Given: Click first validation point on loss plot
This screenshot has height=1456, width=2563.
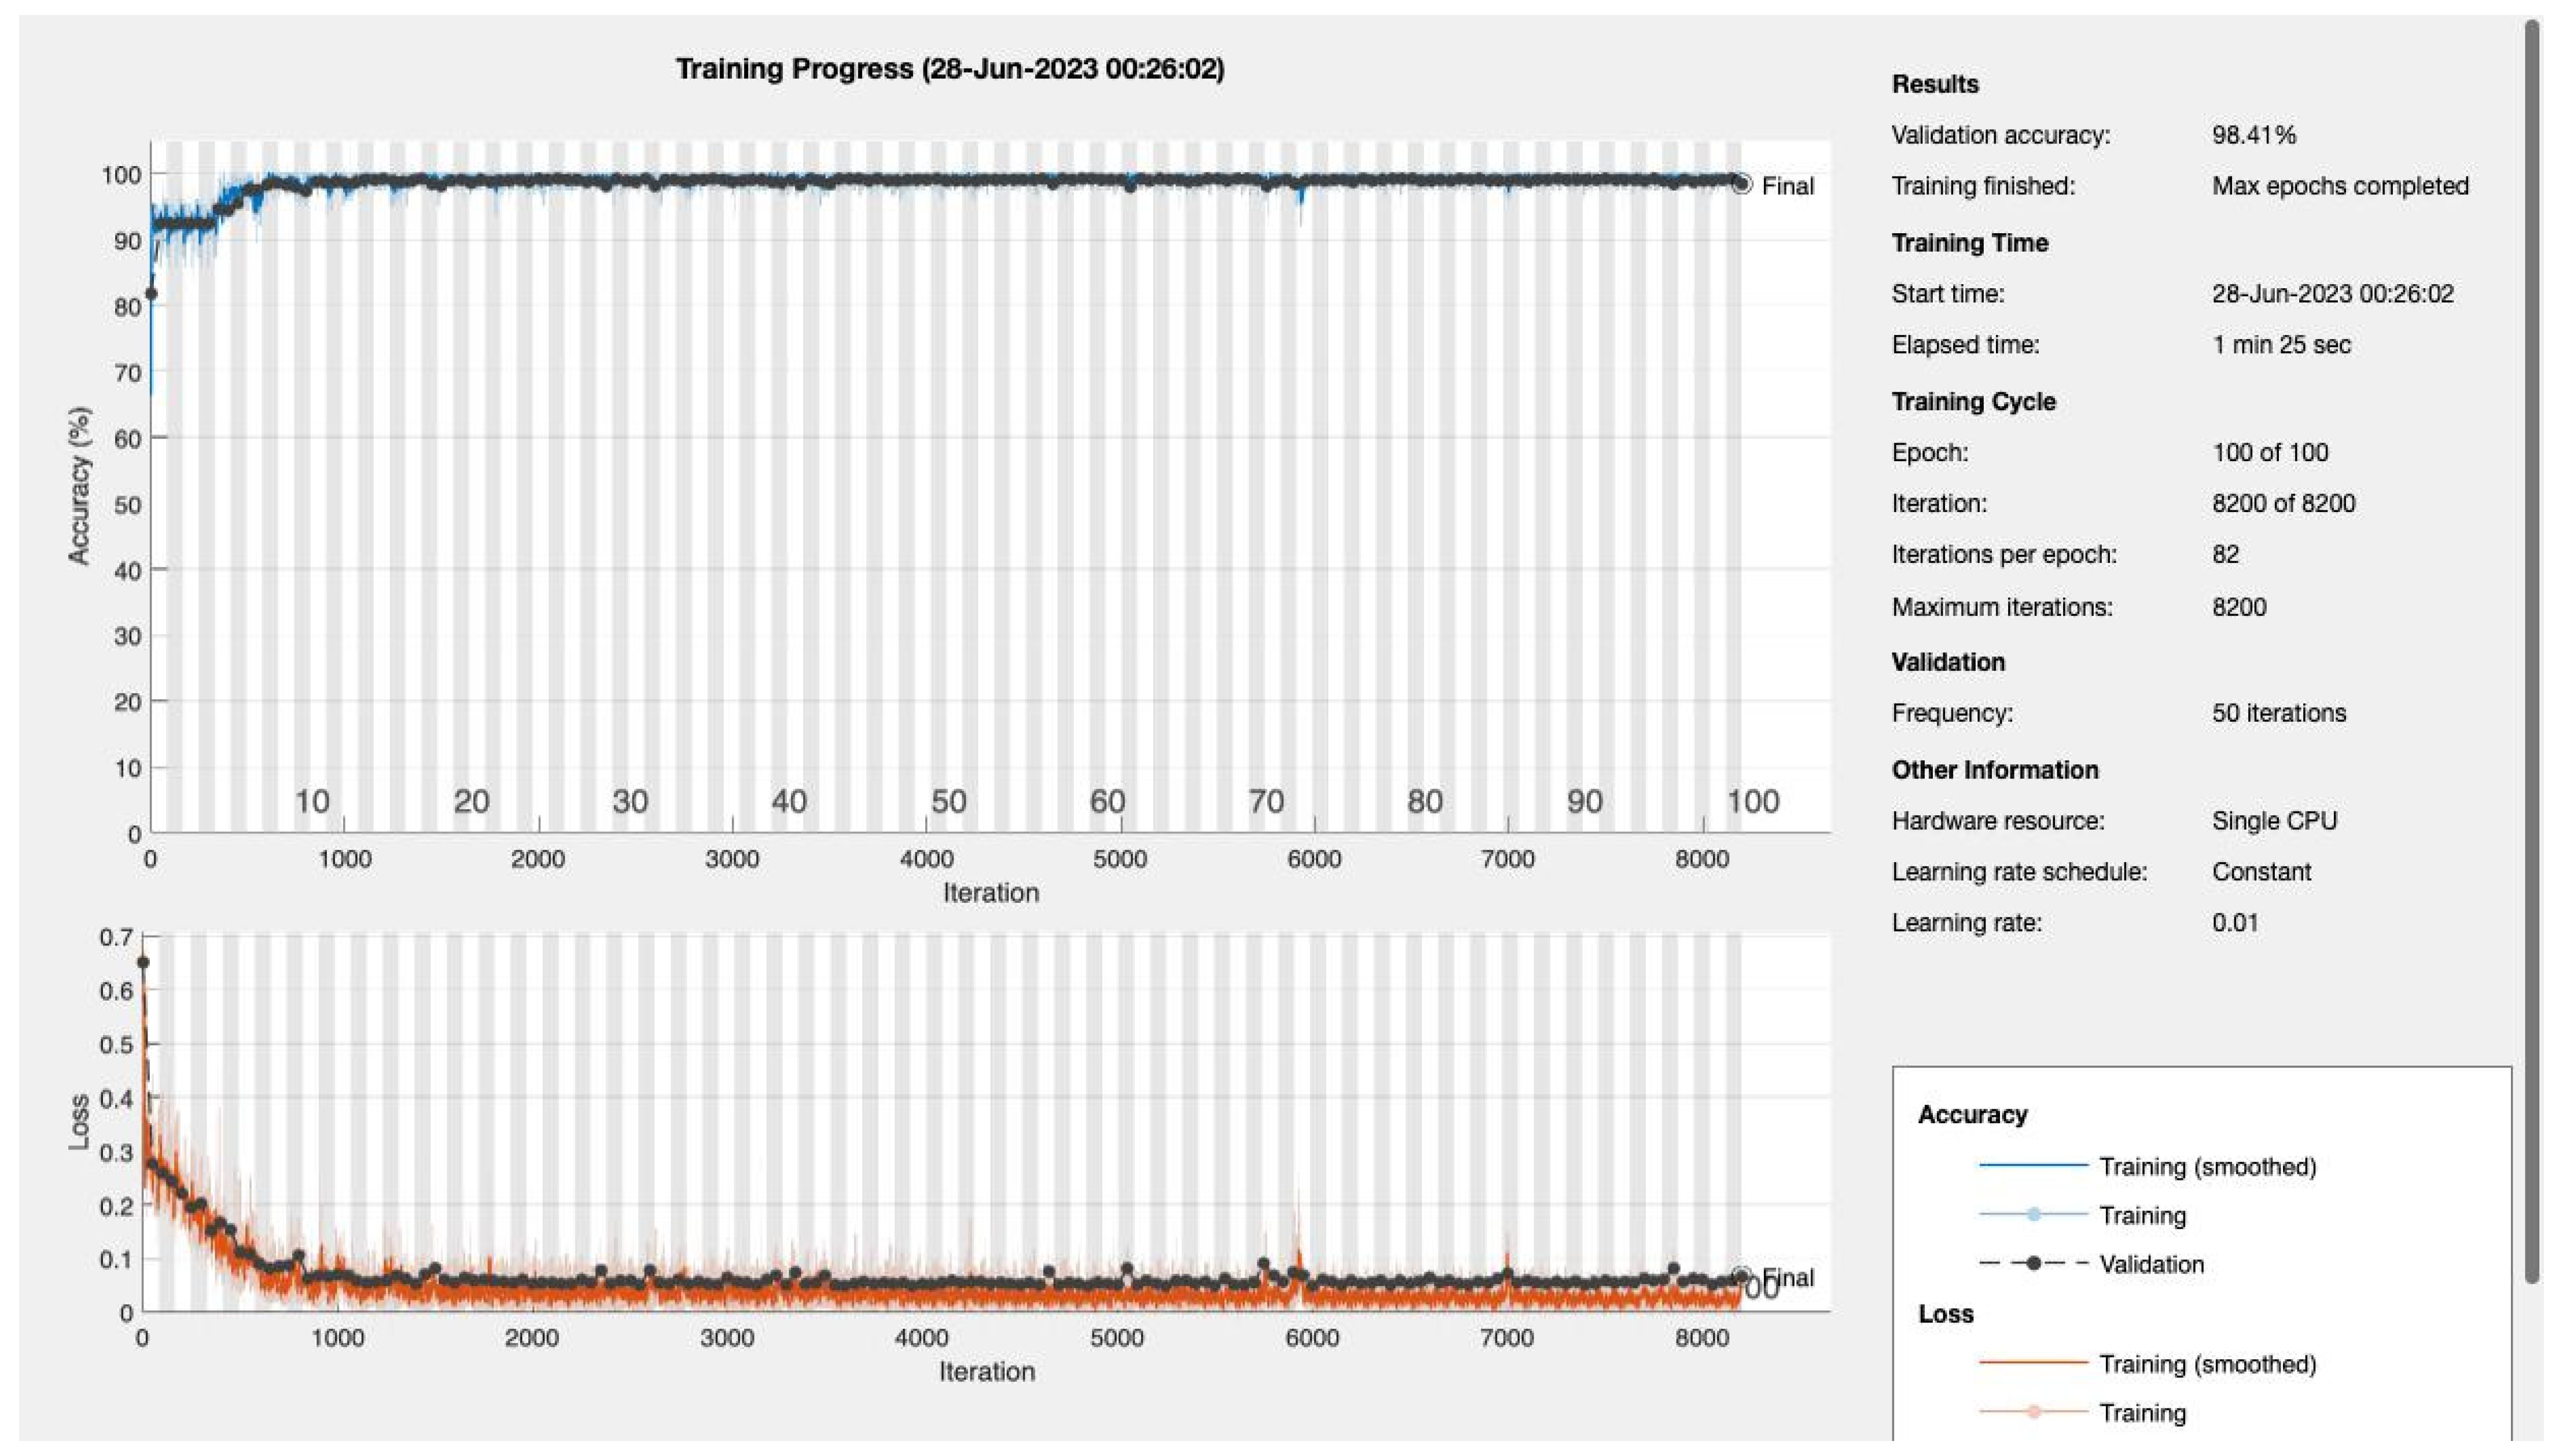Looking at the screenshot, I should click(x=143, y=962).
